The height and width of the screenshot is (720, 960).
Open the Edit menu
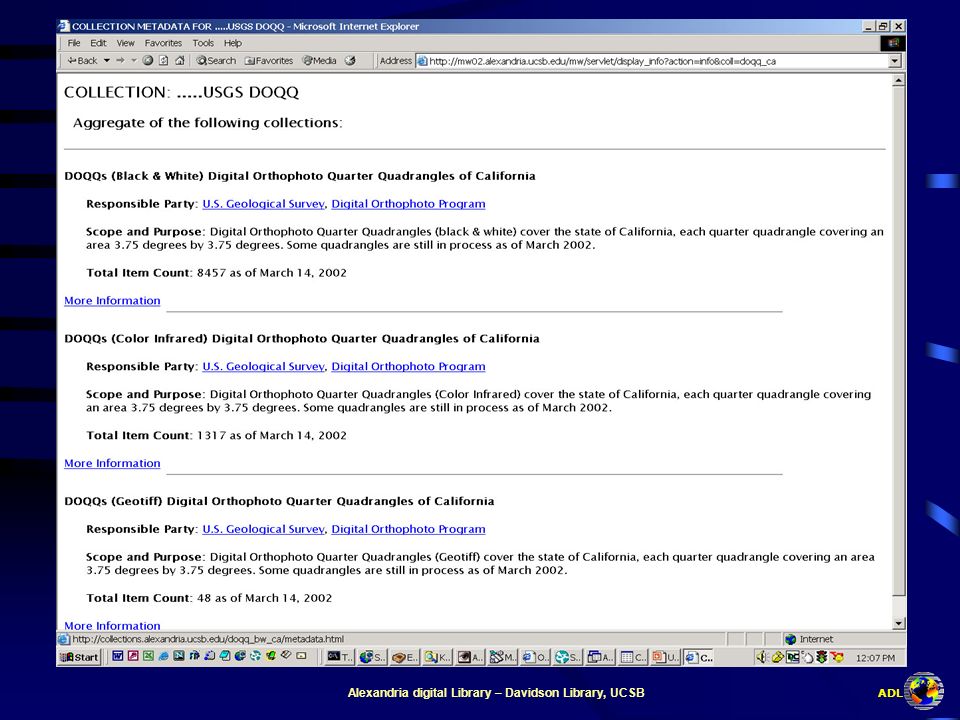point(98,43)
